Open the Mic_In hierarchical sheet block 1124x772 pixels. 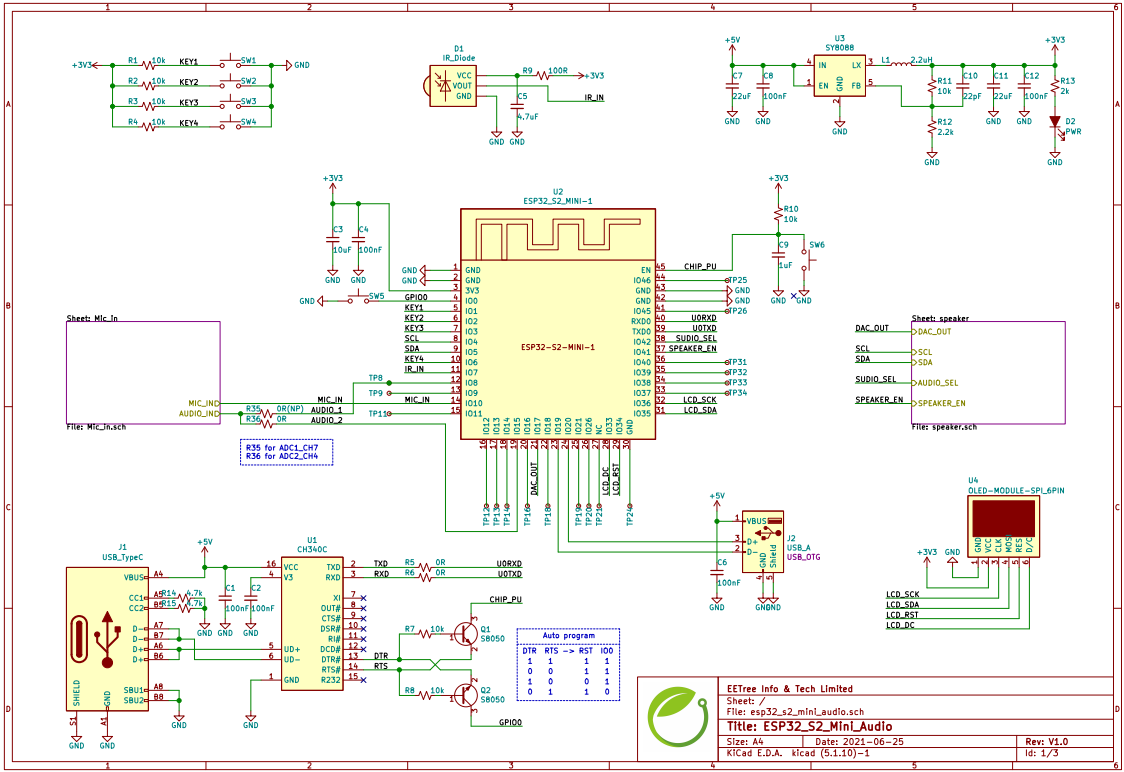tap(143, 373)
